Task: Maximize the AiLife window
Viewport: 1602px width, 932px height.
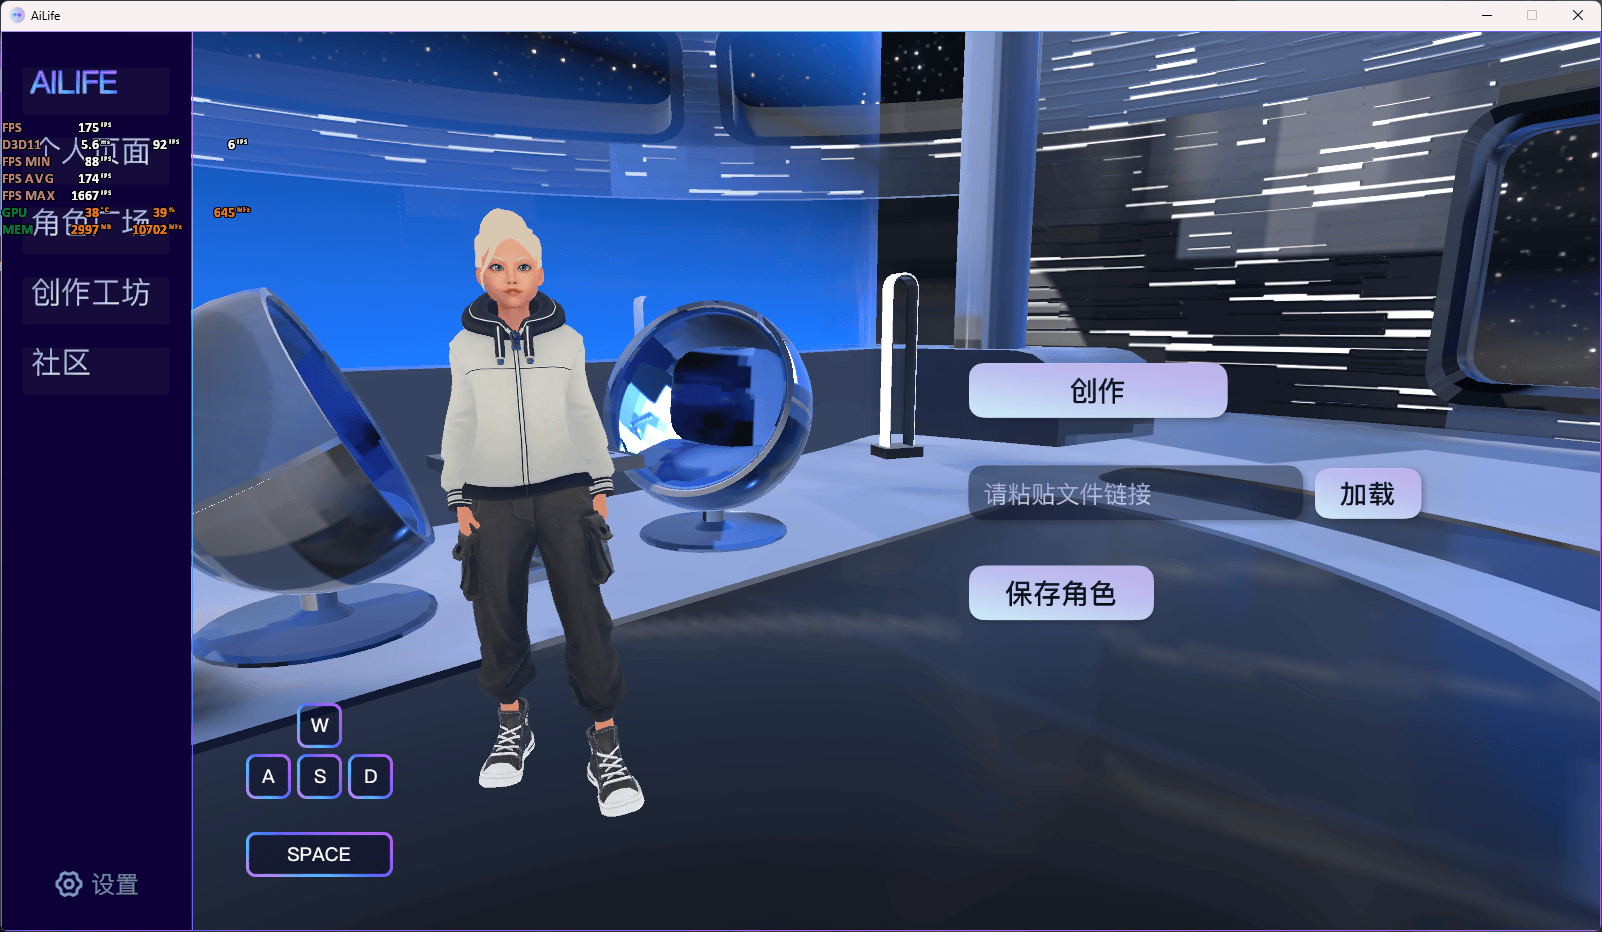Action: point(1531,15)
